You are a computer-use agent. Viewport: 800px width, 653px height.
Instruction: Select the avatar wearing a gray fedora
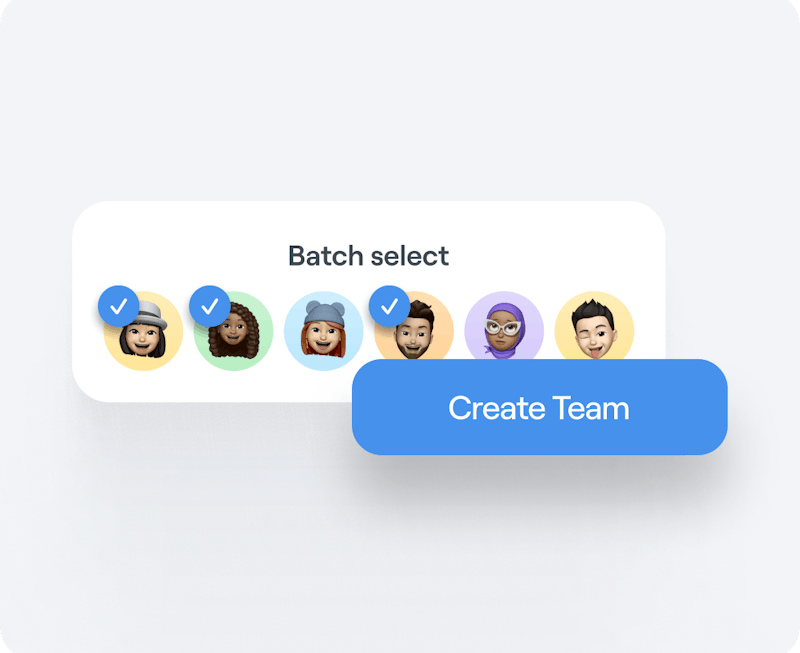[143, 331]
